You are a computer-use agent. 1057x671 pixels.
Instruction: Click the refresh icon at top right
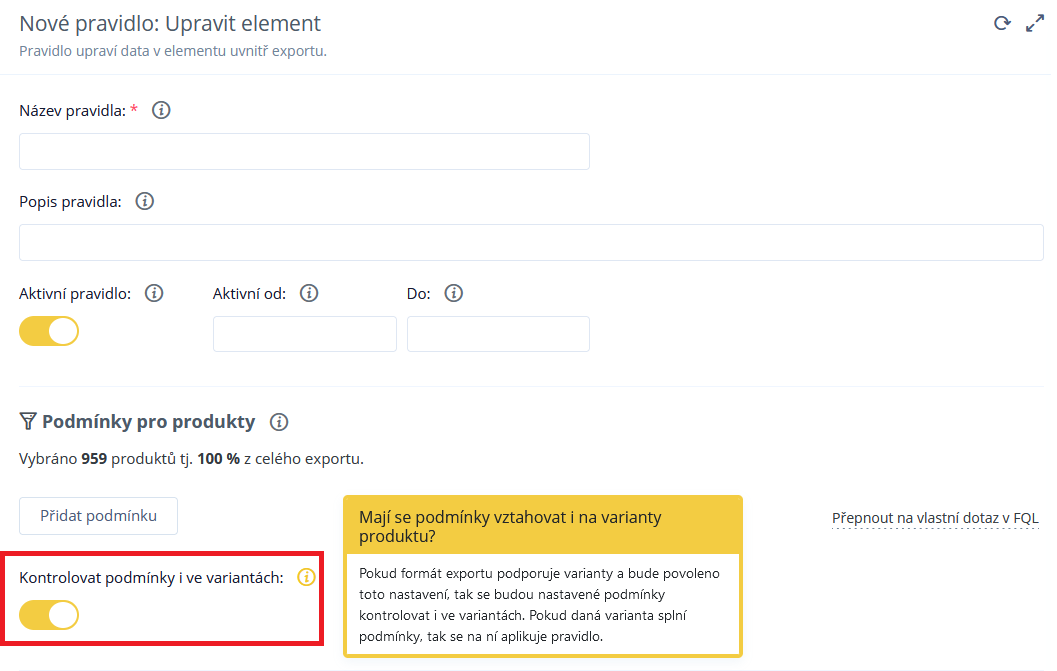tap(1002, 24)
